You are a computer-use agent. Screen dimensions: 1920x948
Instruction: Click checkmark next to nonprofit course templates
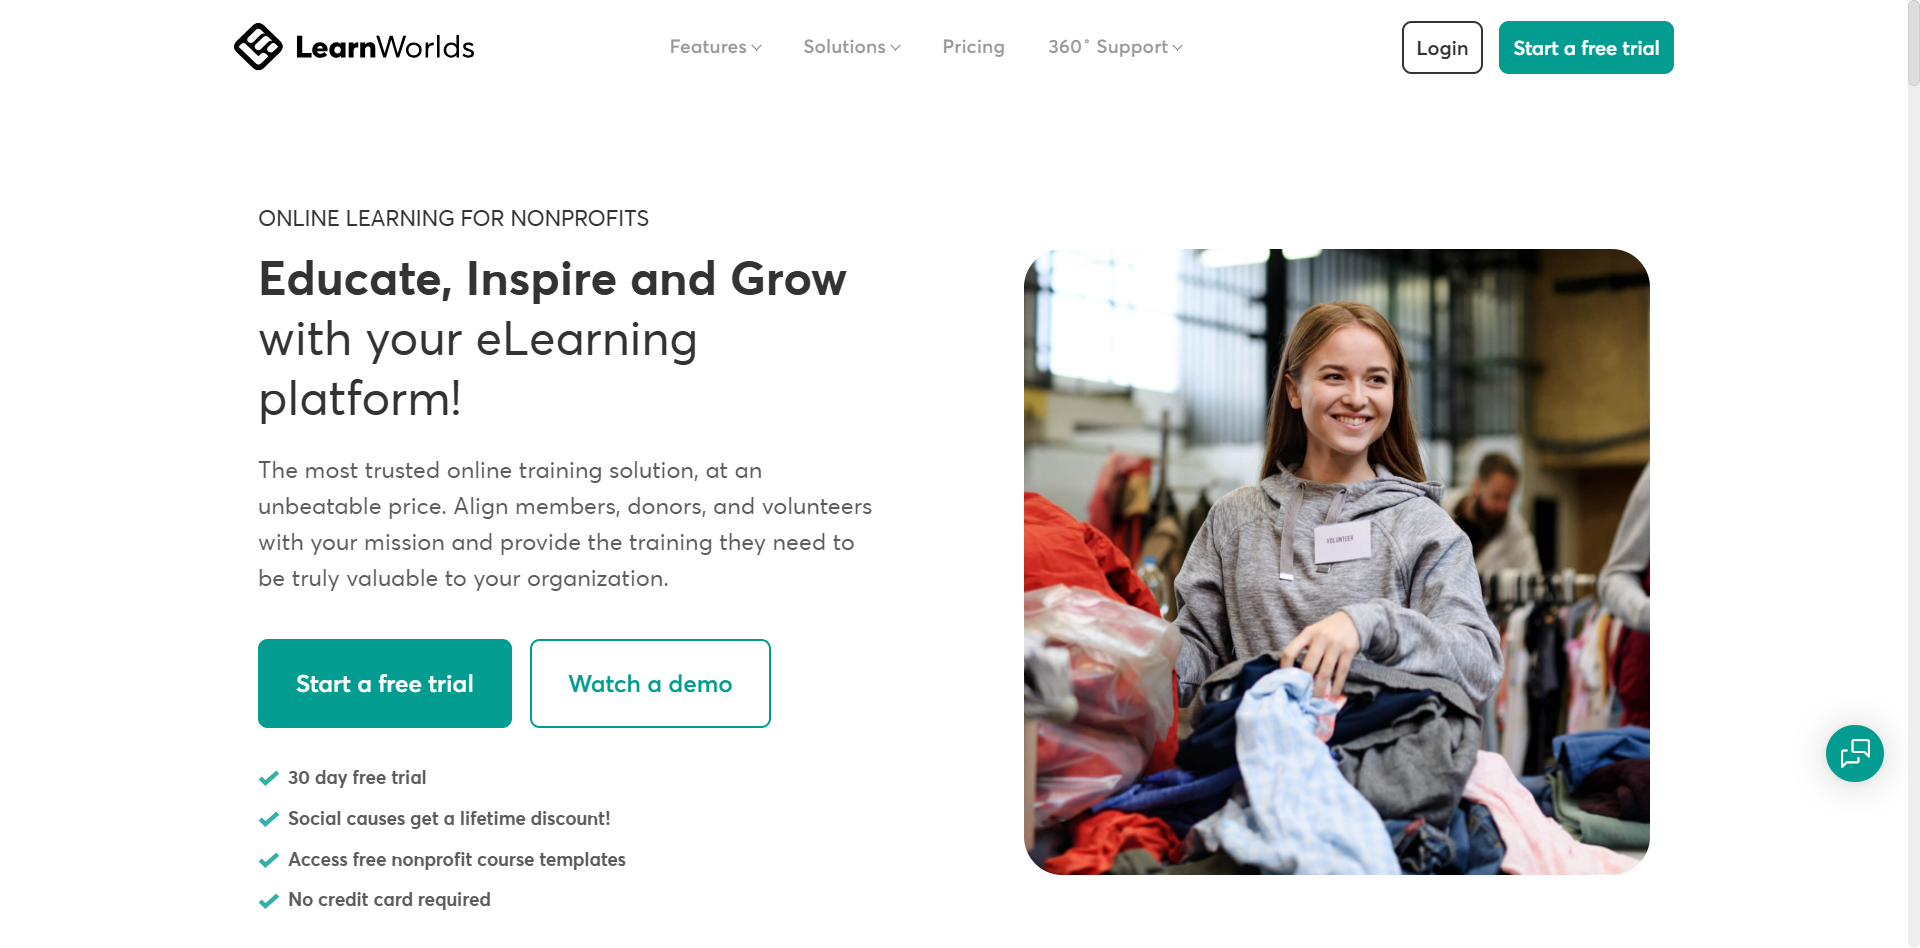pyautogui.click(x=268, y=860)
